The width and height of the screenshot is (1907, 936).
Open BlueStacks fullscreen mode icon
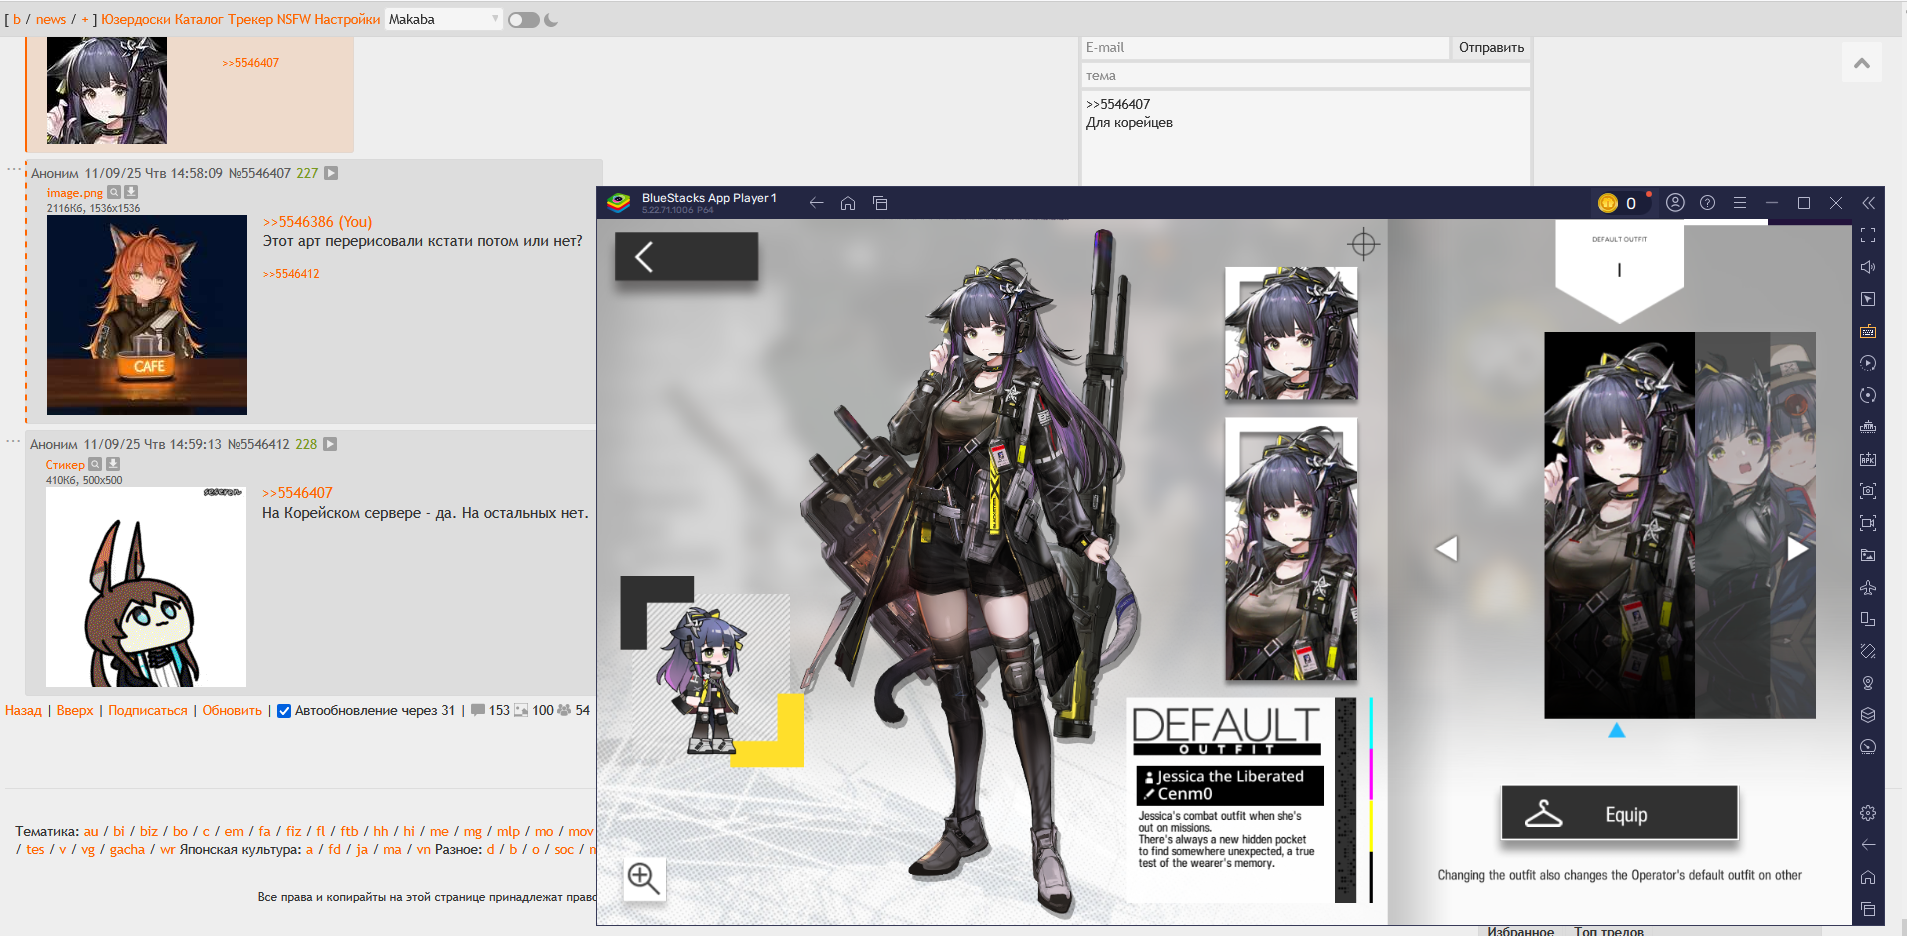pyautogui.click(x=1868, y=235)
